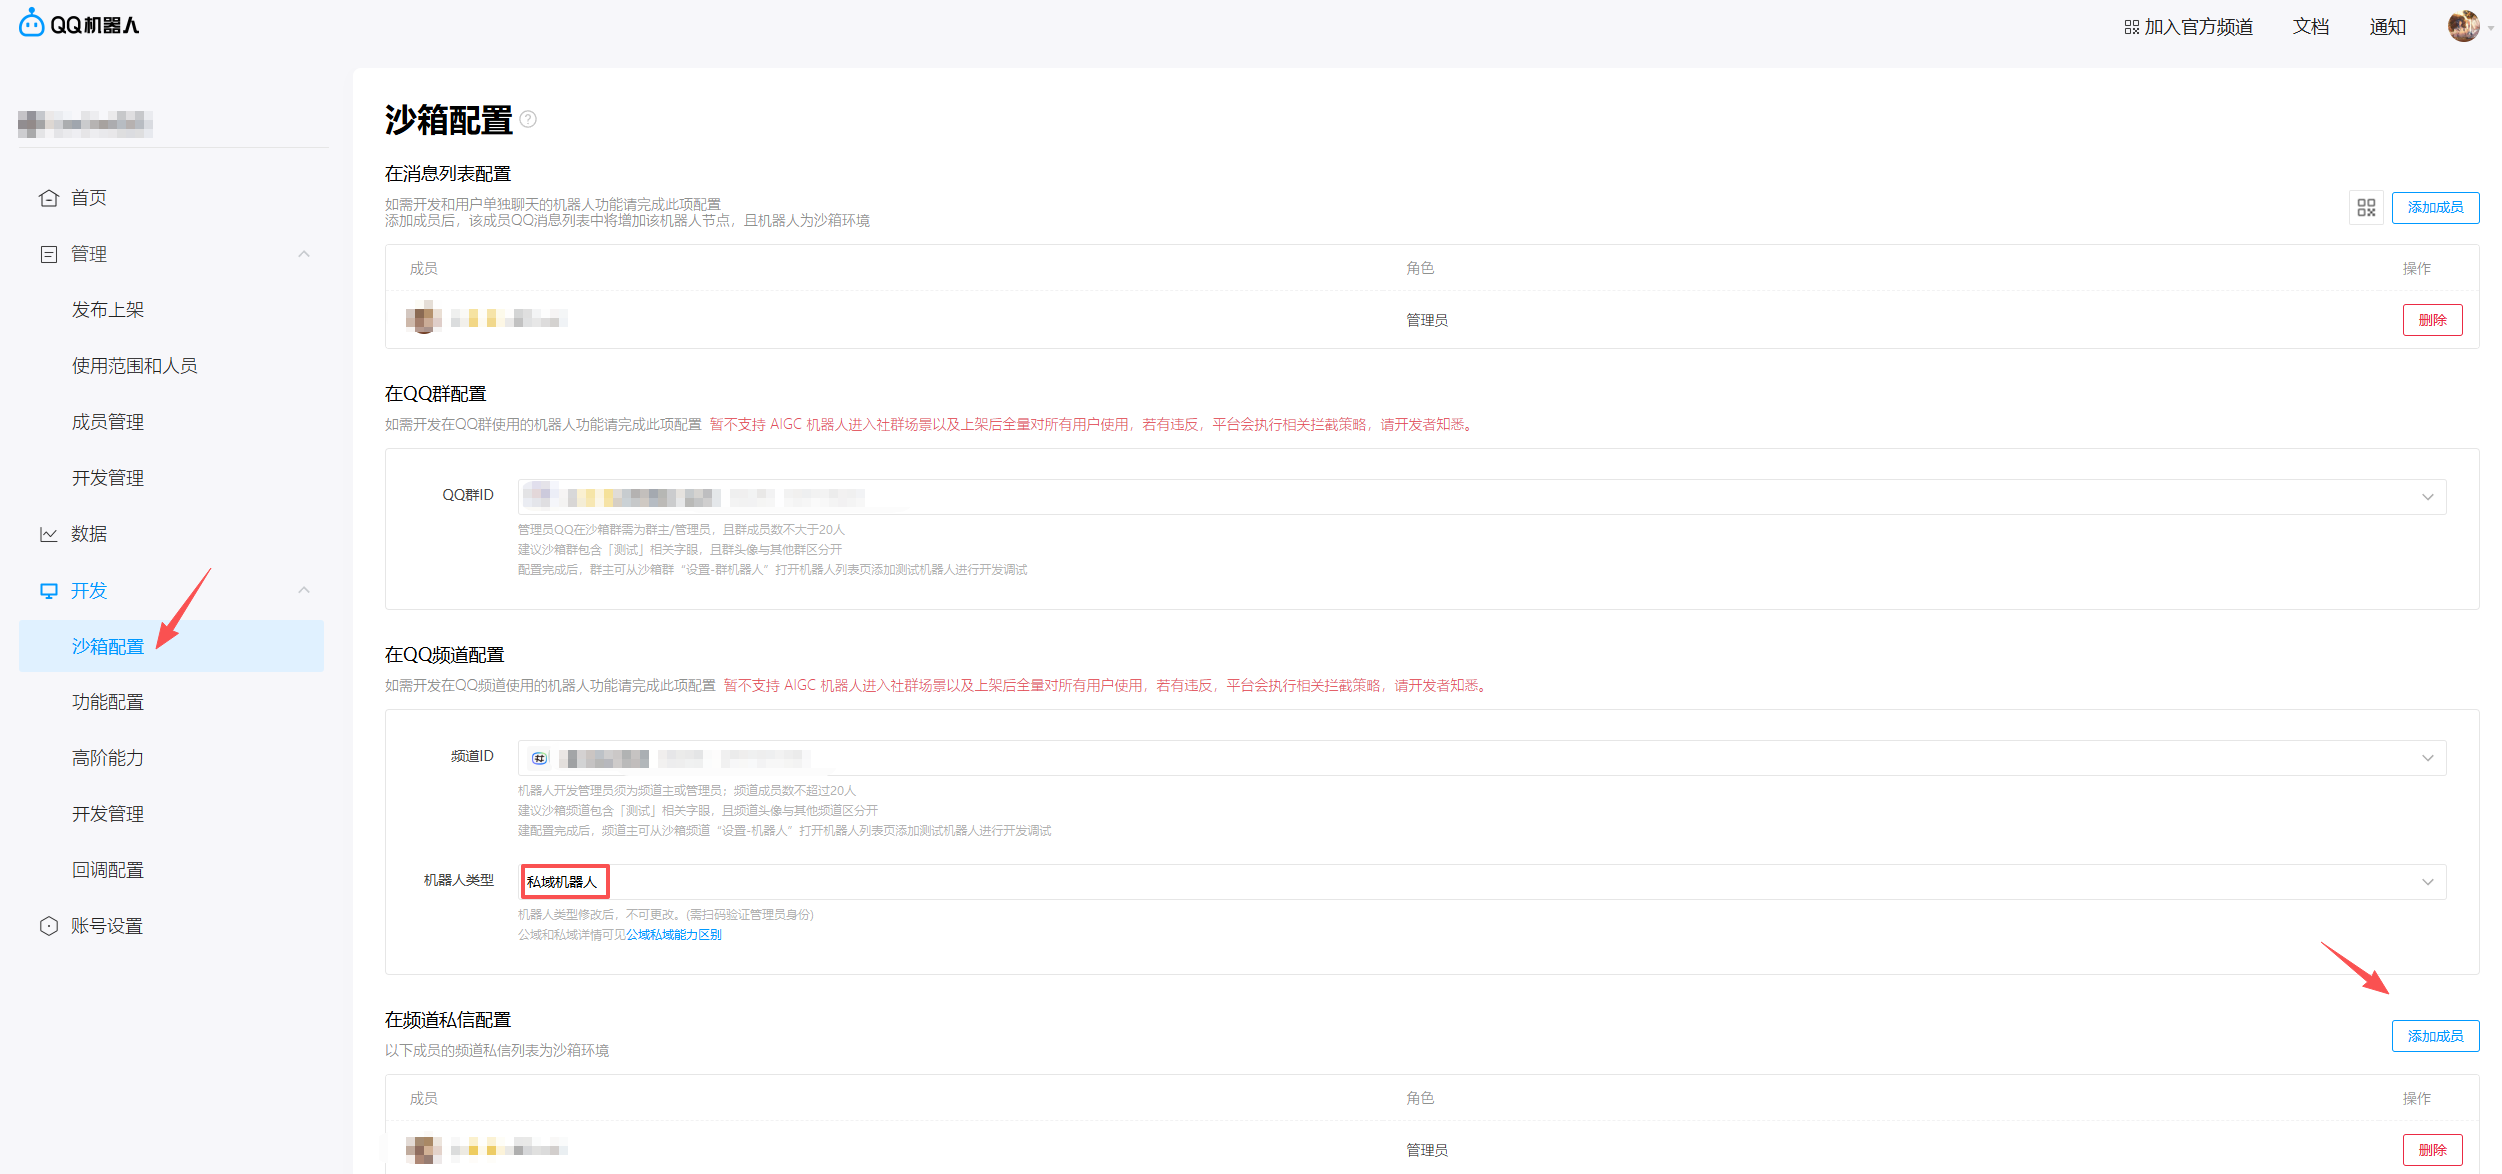Image resolution: width=2502 pixels, height=1174 pixels.
Task: Click 添加成员 button in 频道私信配置 section
Action: tap(2434, 1036)
